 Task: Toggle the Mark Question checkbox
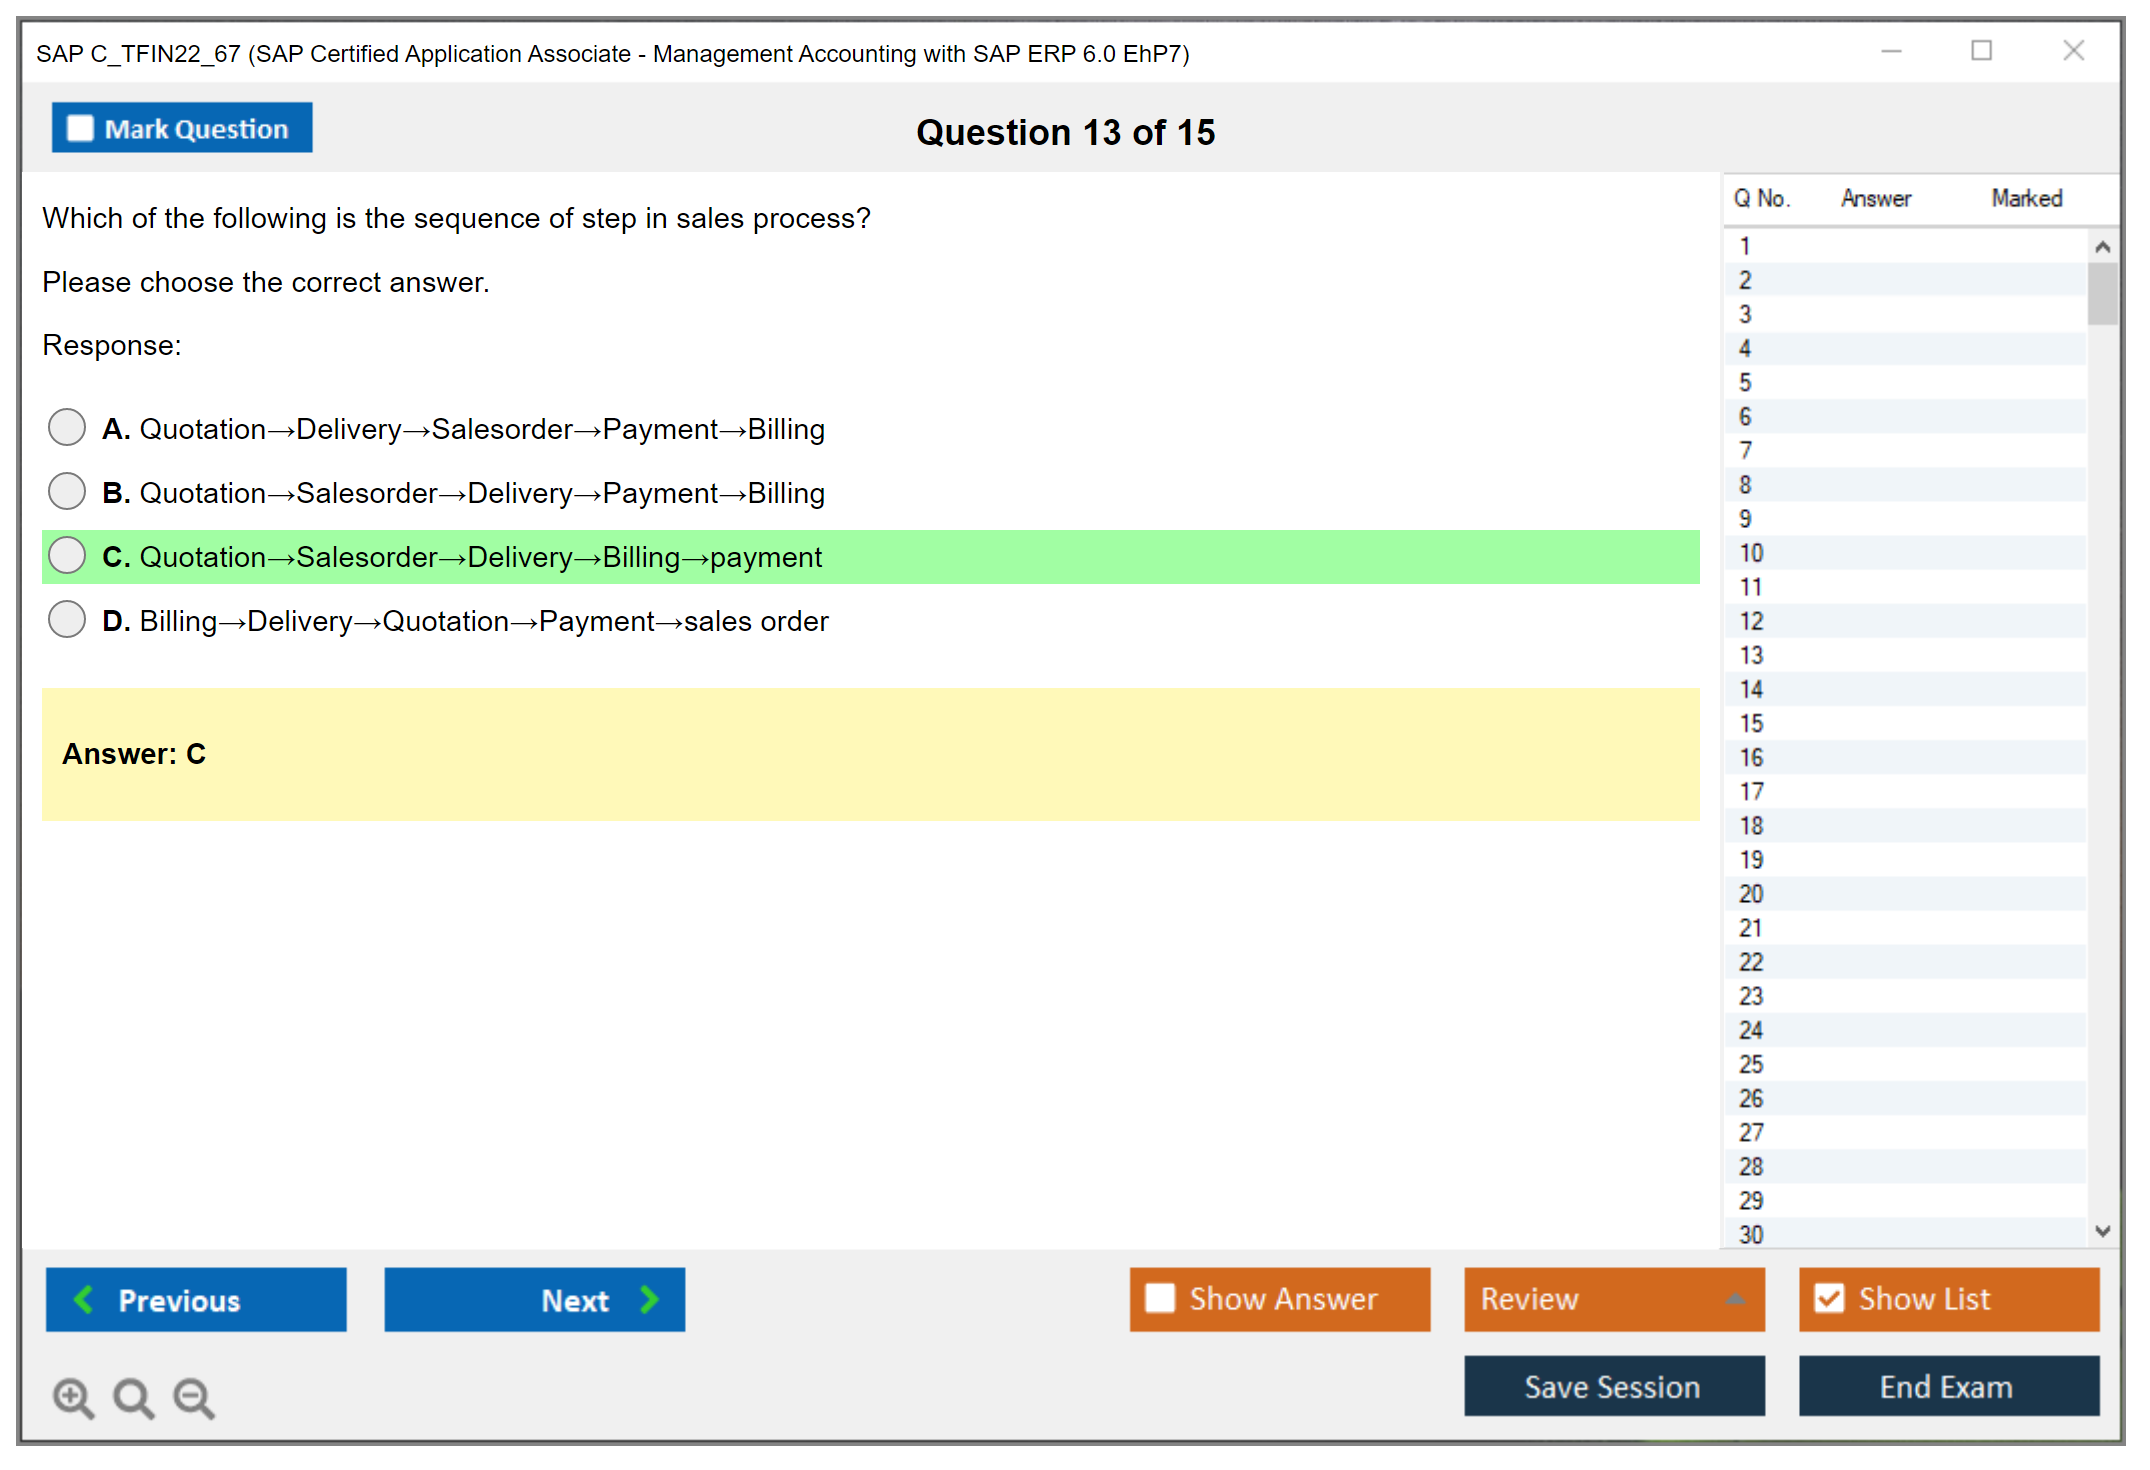point(80,129)
